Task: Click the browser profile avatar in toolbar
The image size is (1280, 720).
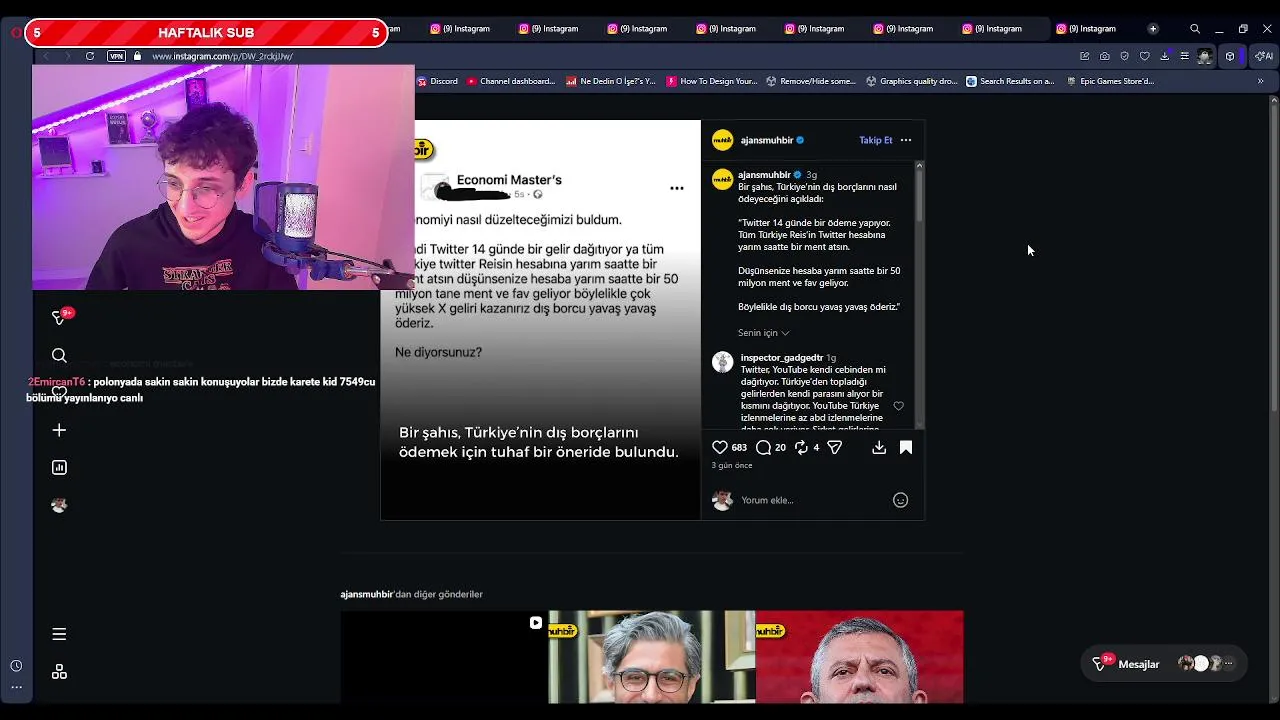Action: [x=1205, y=56]
